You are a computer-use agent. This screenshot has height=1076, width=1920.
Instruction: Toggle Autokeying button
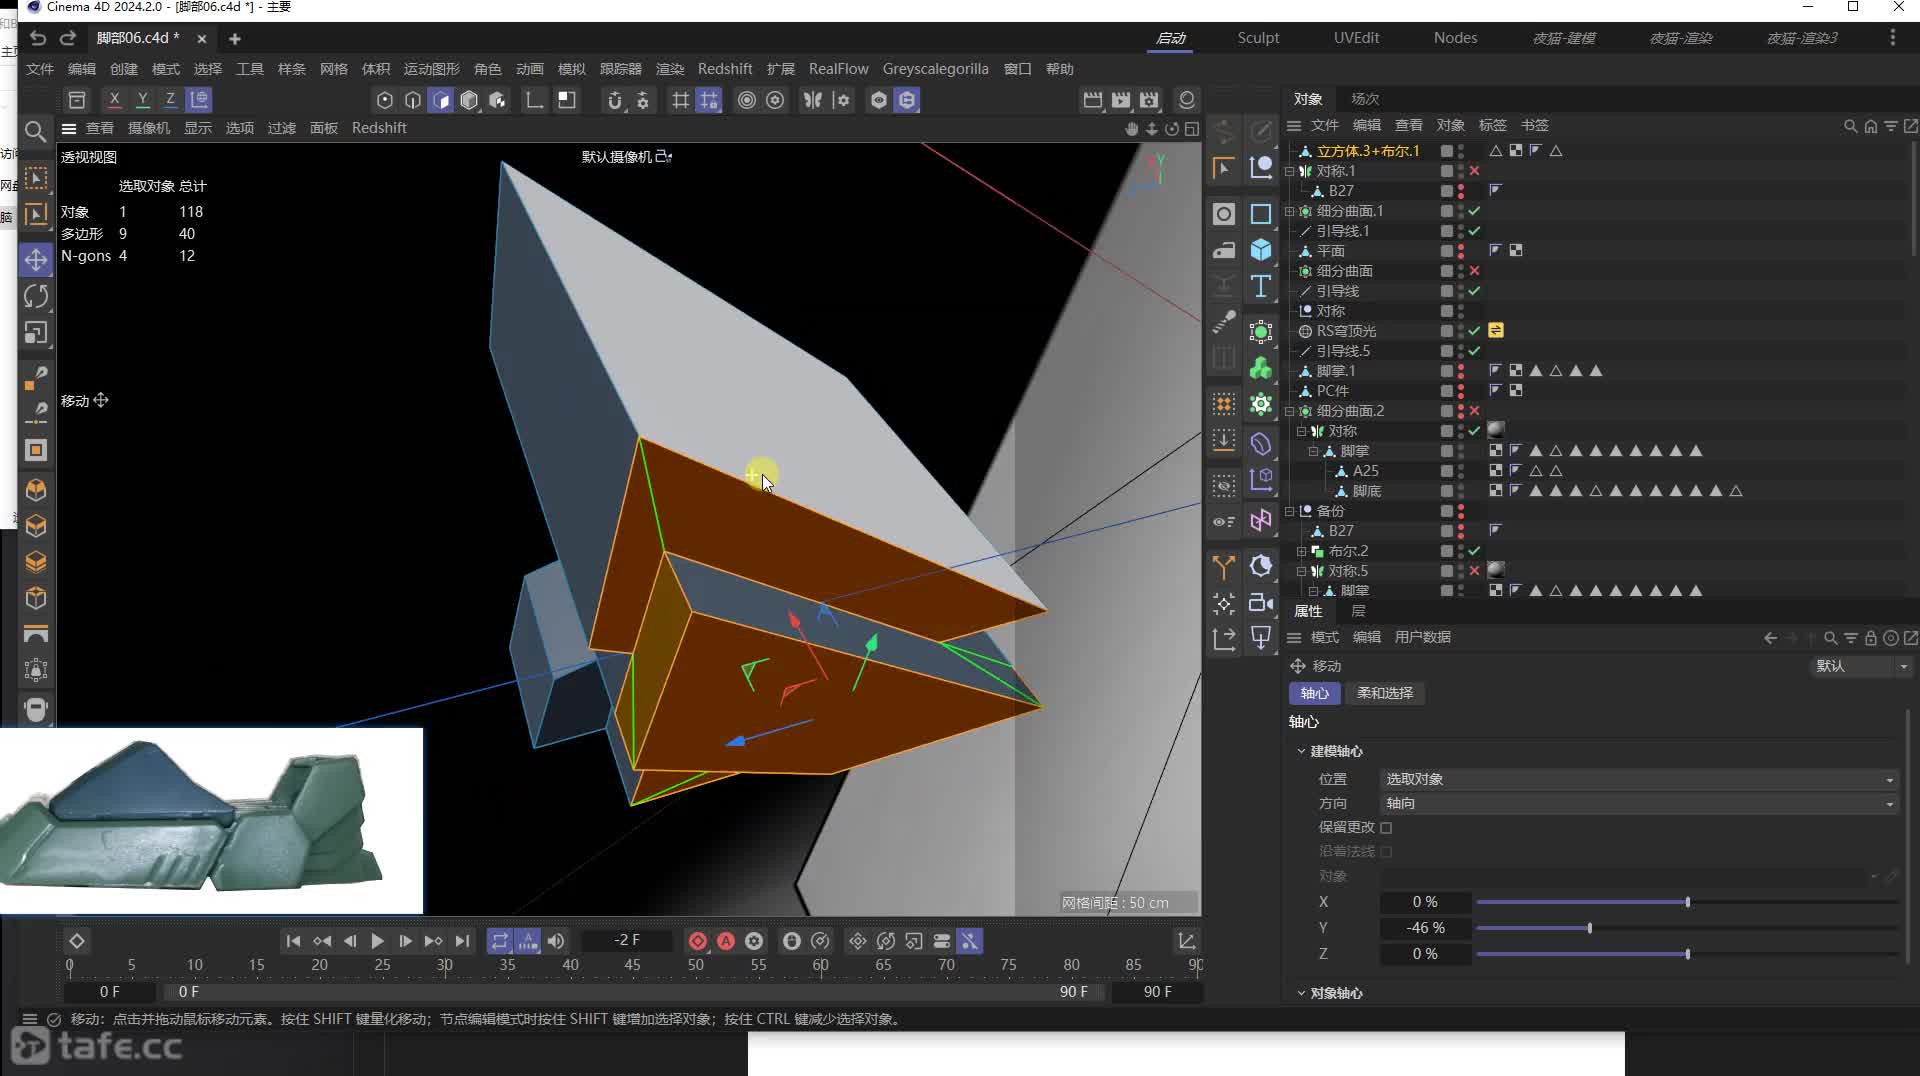pos(726,941)
